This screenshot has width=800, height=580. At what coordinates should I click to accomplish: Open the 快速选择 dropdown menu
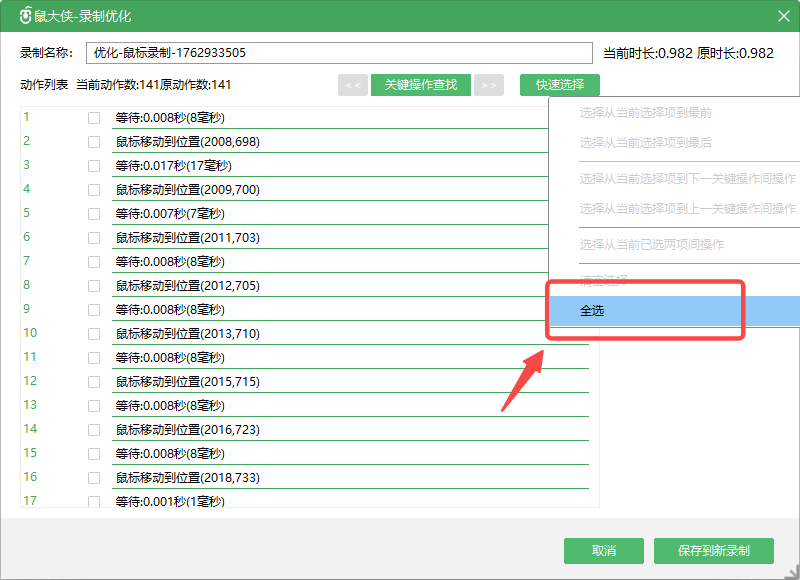[x=559, y=85]
